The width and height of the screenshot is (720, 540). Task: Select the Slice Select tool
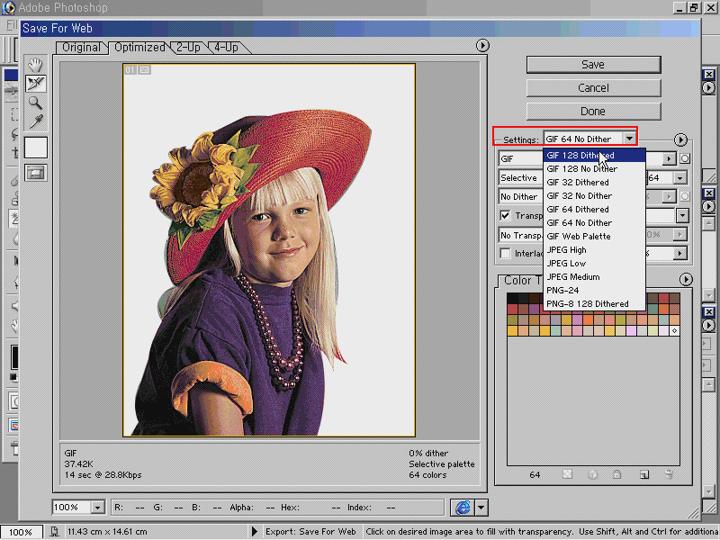[35, 84]
